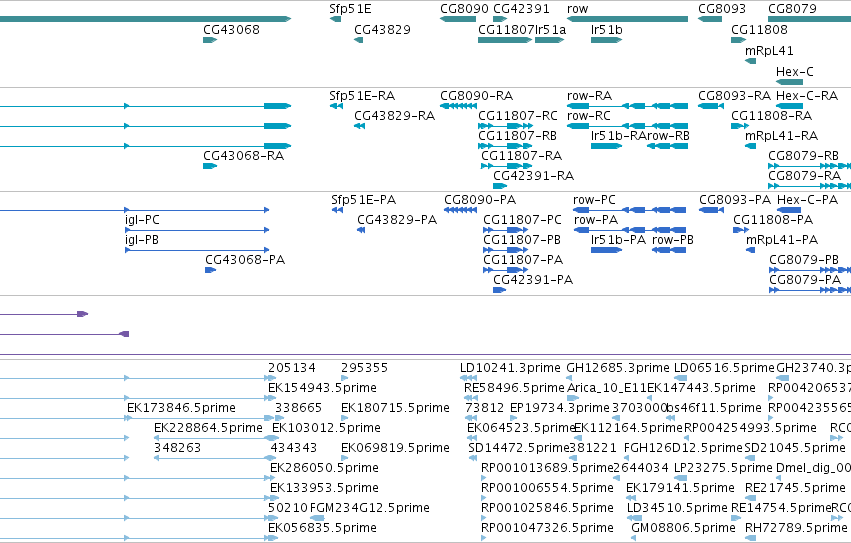Click the Hex-C gene label
Screen dimensions: 851x543
click(795, 72)
